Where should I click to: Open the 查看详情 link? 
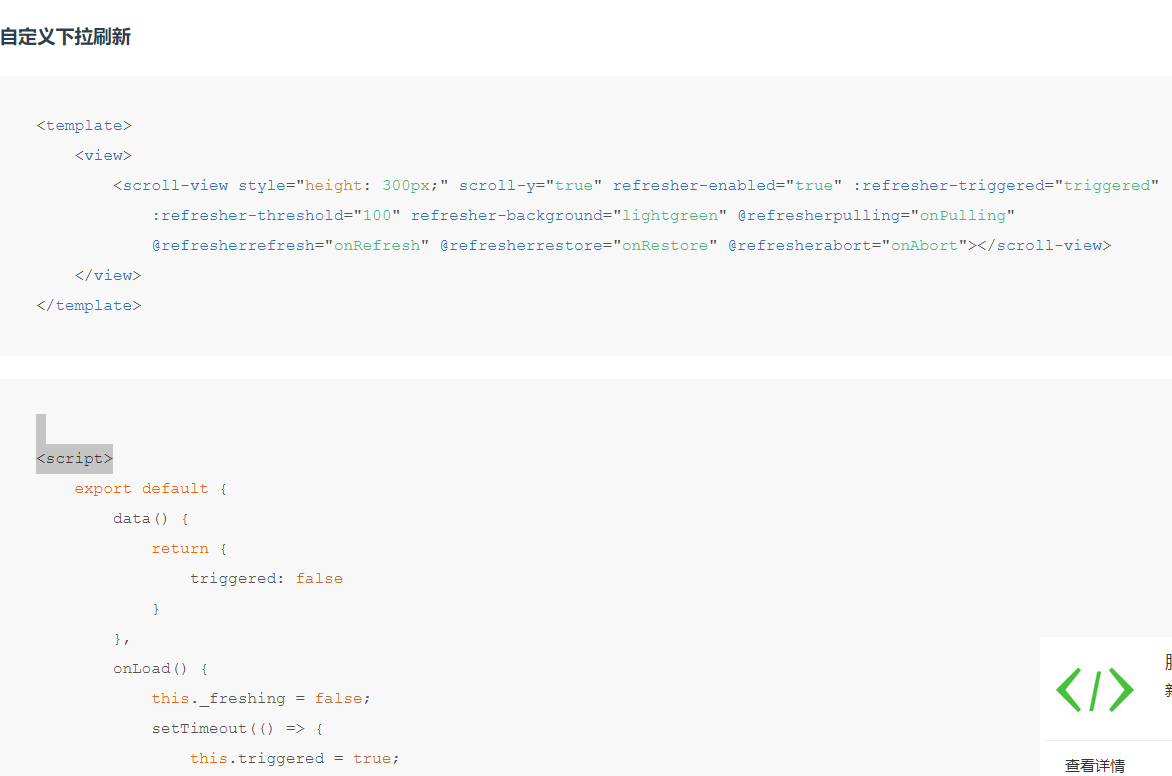[x=1094, y=766]
